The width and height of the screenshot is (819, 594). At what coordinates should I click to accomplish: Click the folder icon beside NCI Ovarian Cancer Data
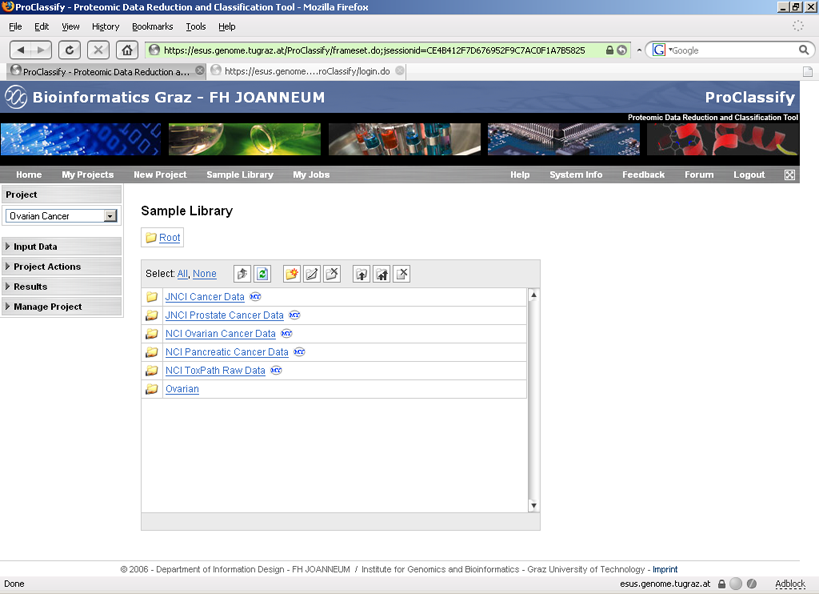tap(152, 333)
